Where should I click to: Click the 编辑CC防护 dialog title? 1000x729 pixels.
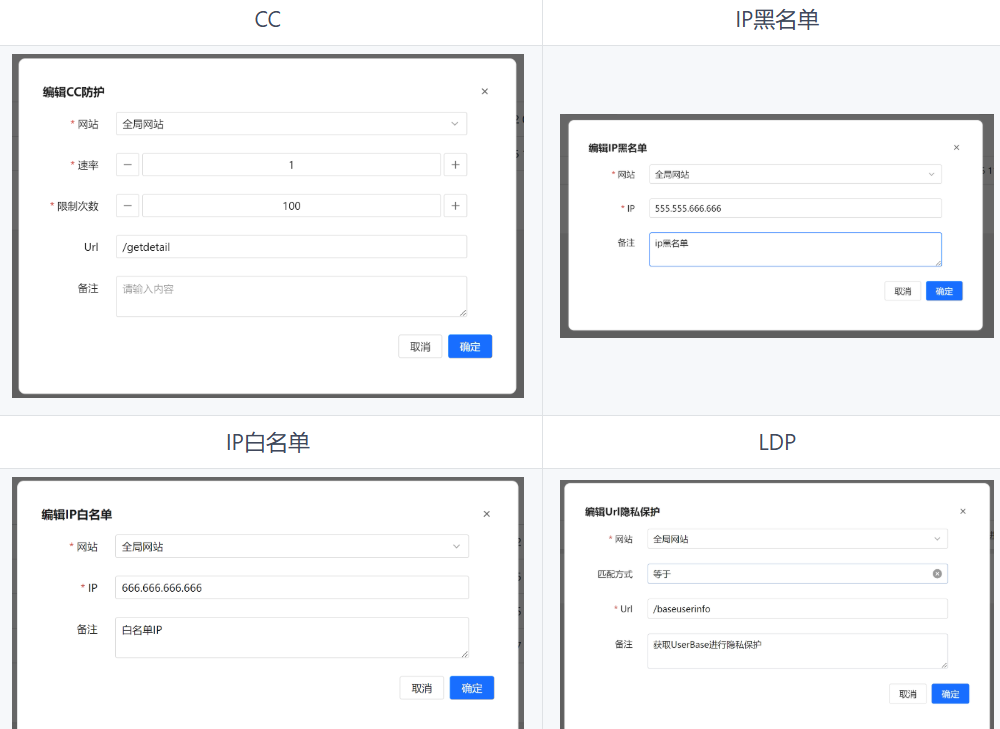[x=73, y=92]
